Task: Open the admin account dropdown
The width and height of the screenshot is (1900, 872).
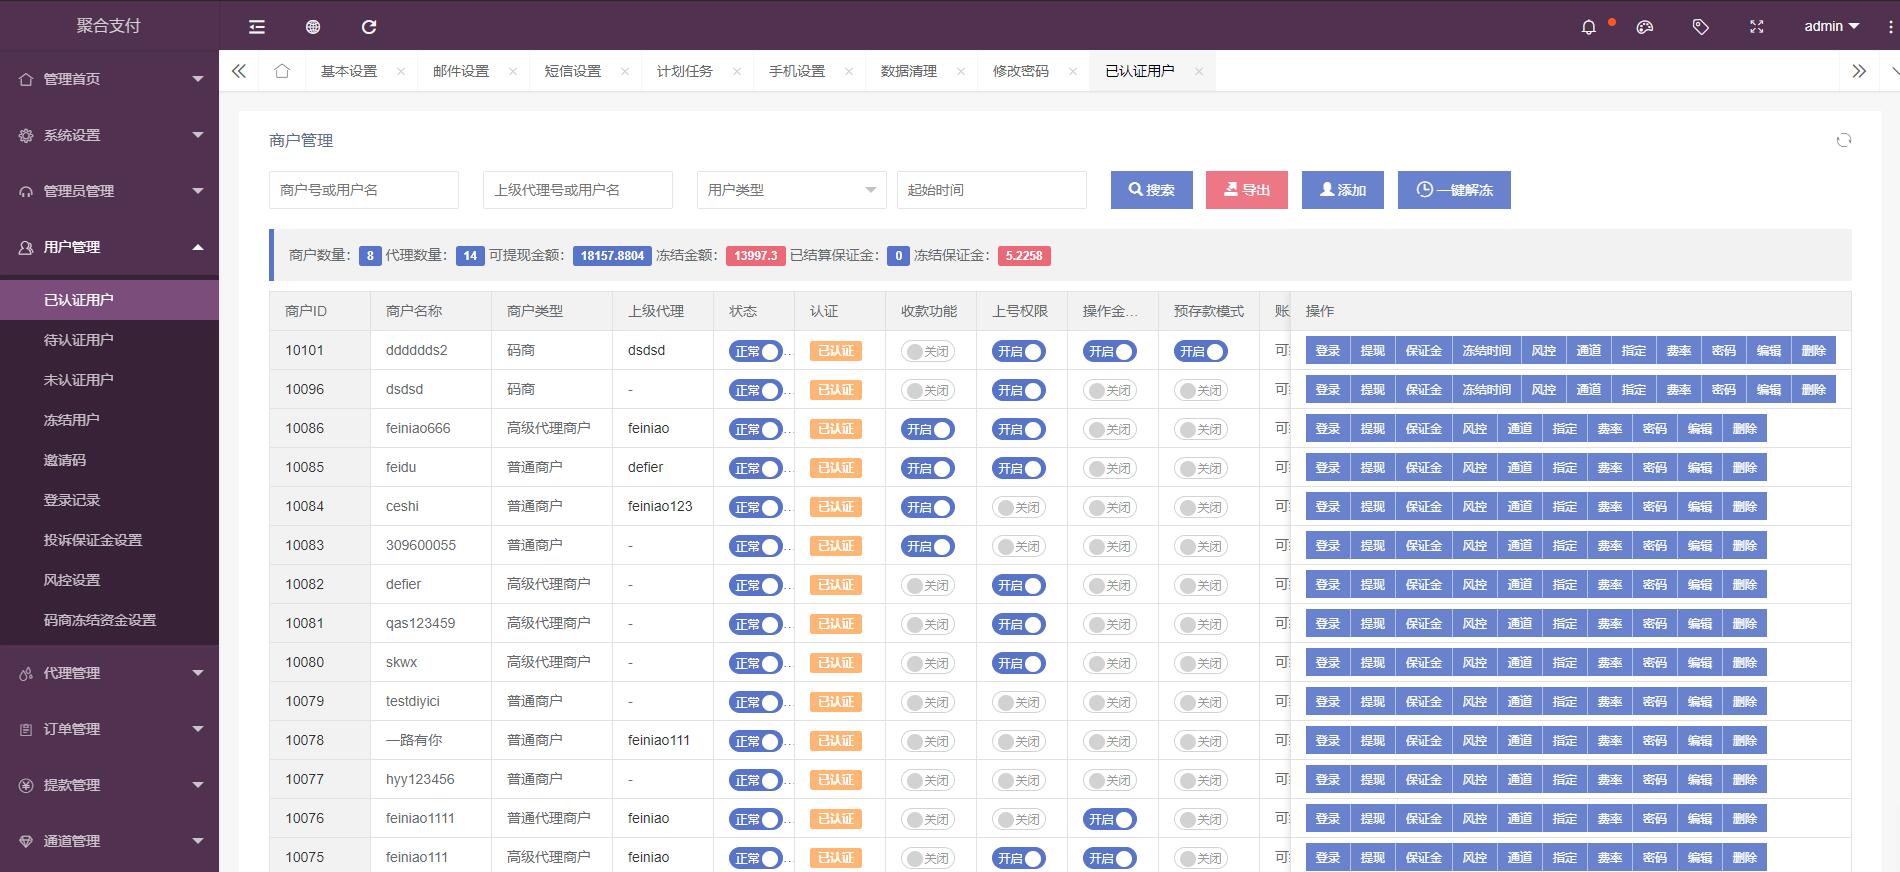Action: click(1830, 27)
